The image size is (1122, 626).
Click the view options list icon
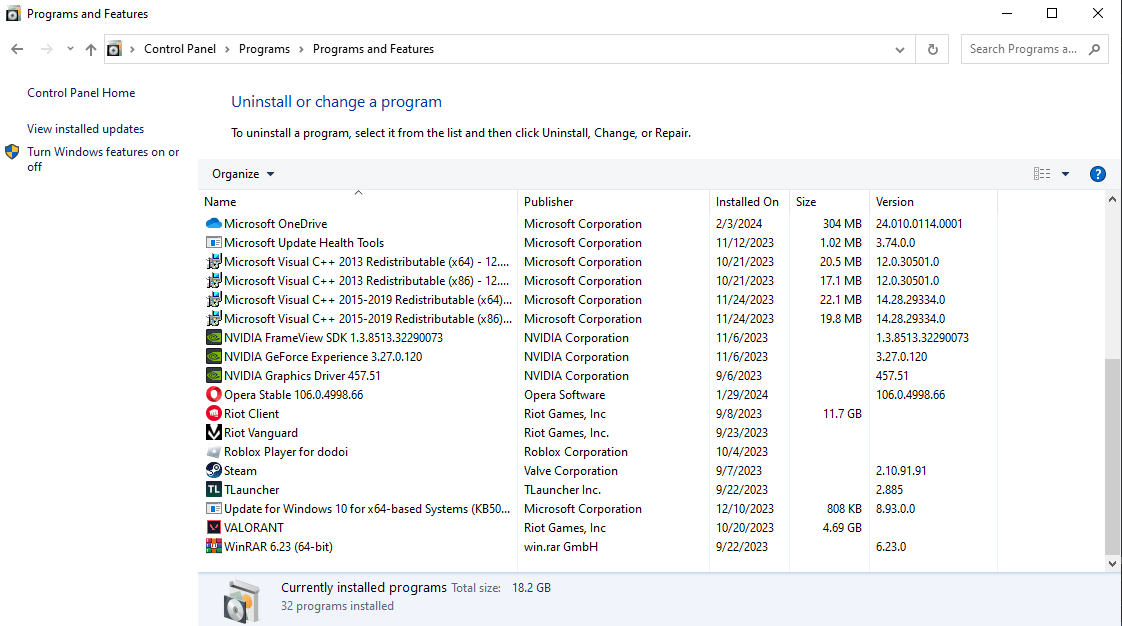(x=1042, y=174)
